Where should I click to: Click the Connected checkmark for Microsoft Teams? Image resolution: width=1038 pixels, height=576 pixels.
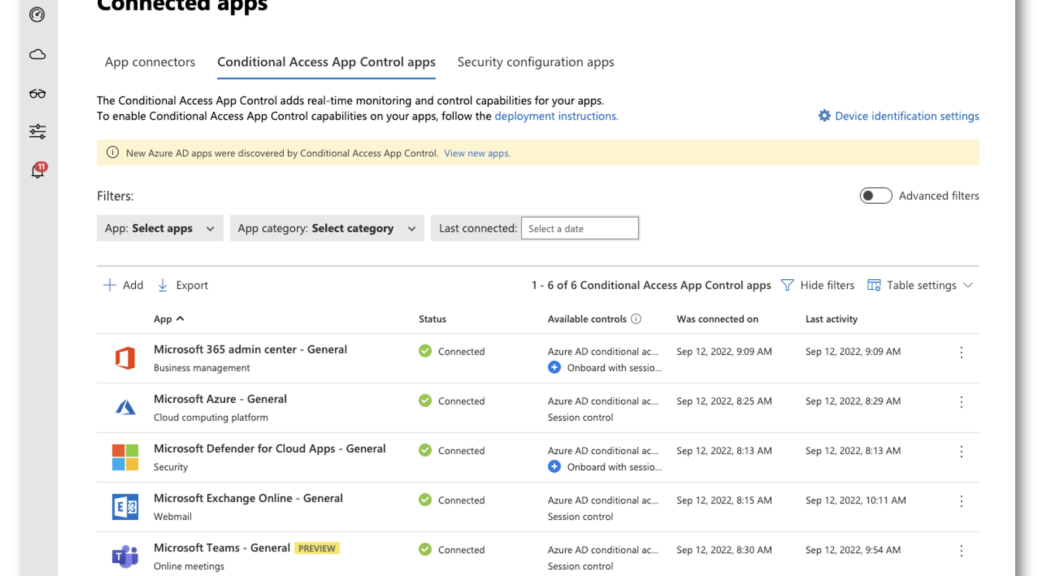425,550
